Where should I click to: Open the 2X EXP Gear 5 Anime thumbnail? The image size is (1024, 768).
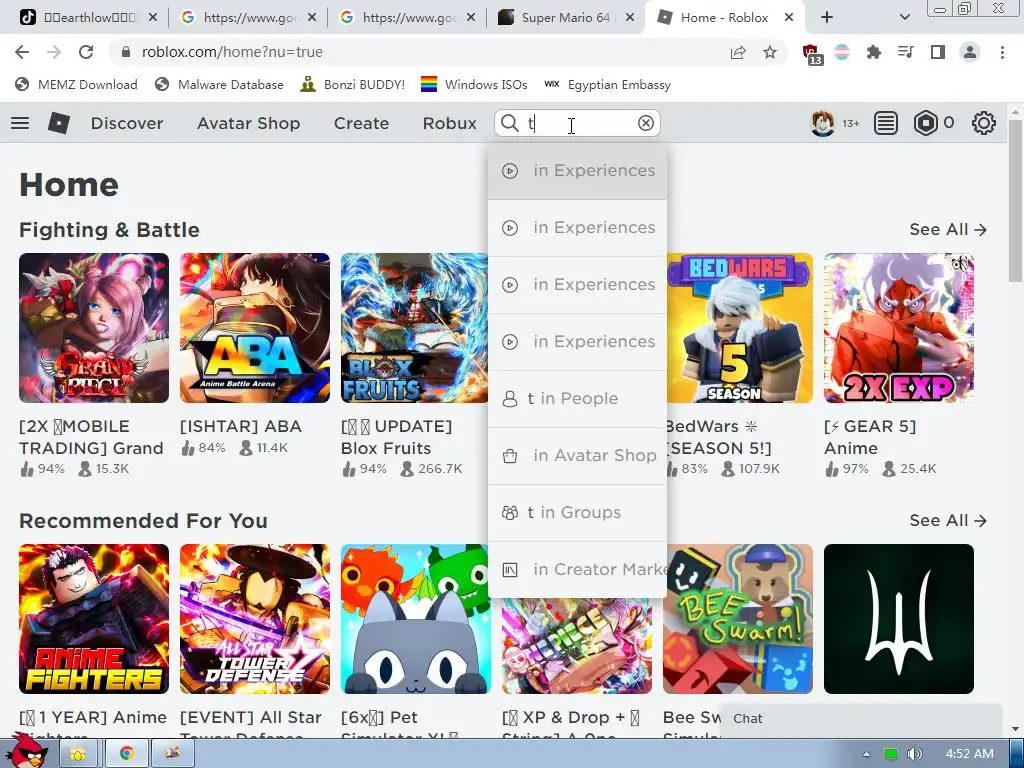coord(899,328)
